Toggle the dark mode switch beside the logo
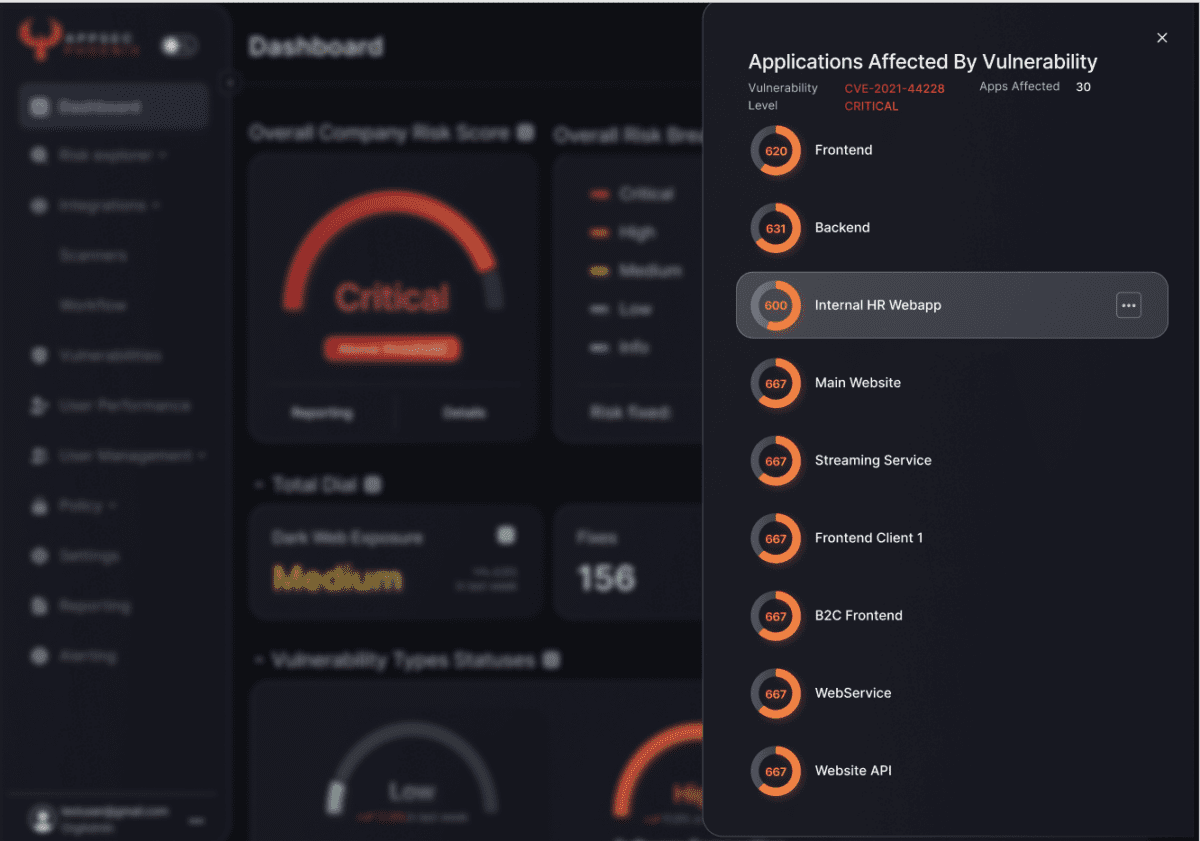The height and width of the screenshot is (841, 1200). click(x=180, y=46)
